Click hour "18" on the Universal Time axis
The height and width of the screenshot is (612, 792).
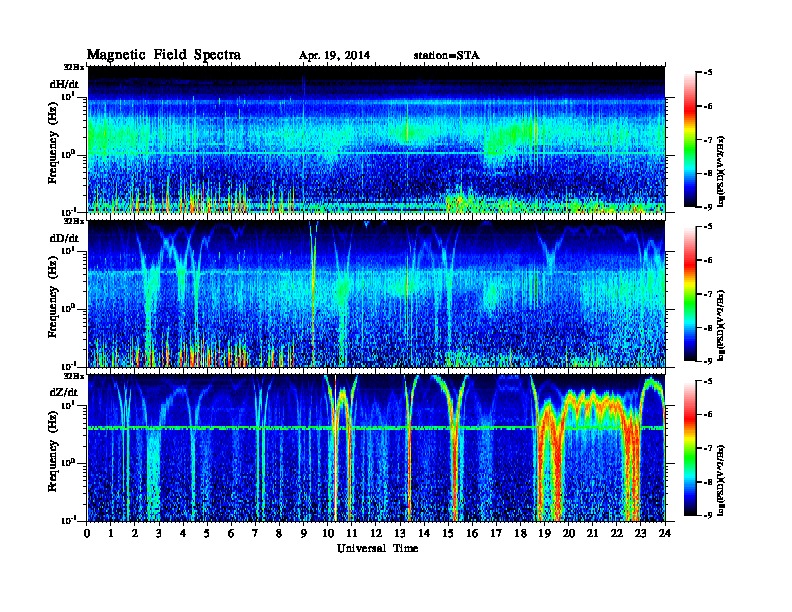tap(520, 533)
